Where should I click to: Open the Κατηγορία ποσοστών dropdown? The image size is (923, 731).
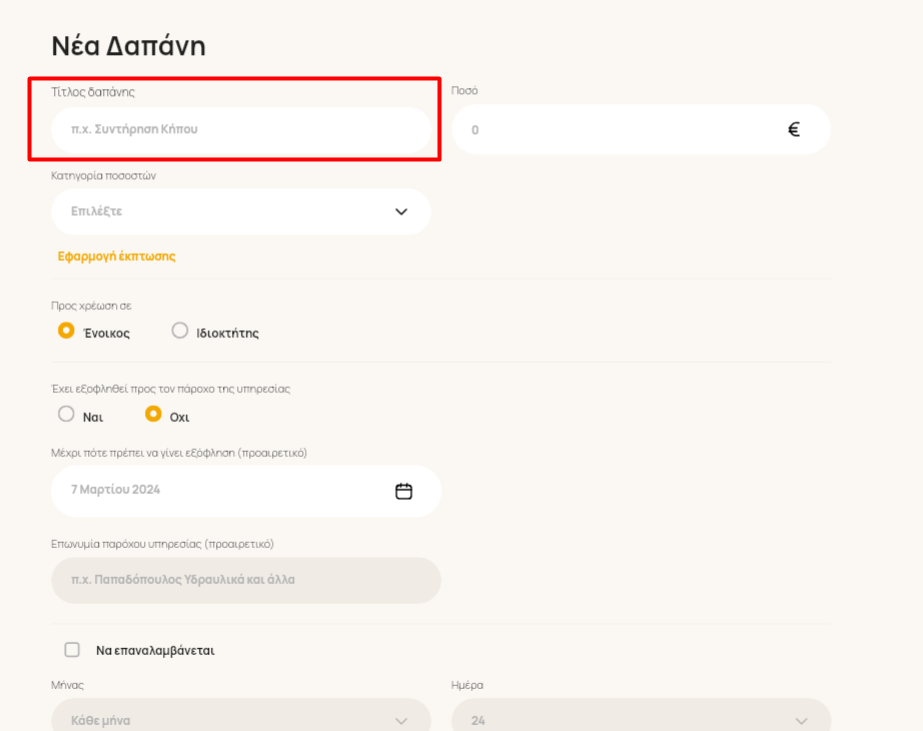(x=241, y=211)
